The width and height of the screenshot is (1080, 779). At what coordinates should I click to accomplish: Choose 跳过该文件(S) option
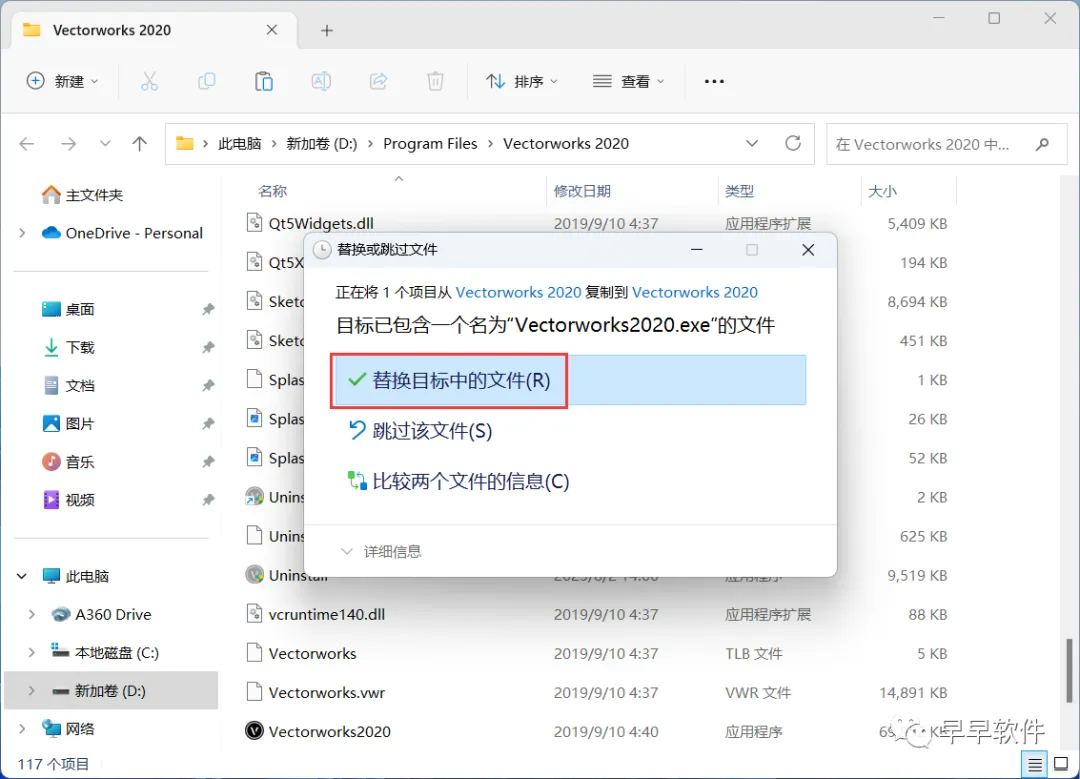coord(421,431)
